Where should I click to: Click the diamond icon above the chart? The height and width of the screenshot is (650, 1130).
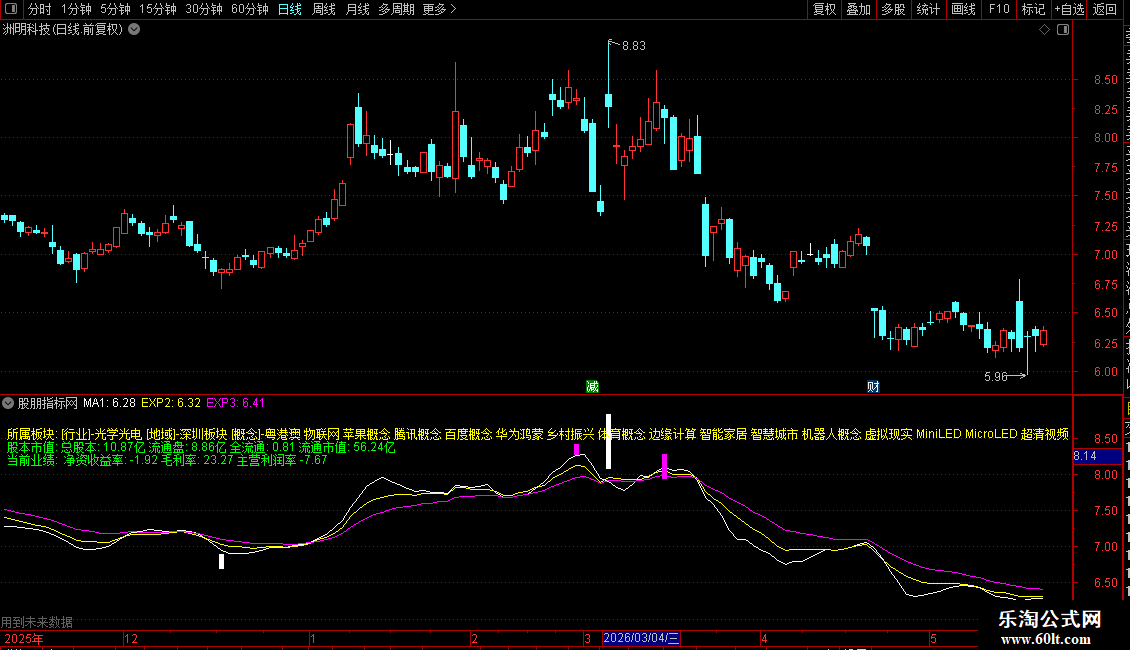[1044, 30]
